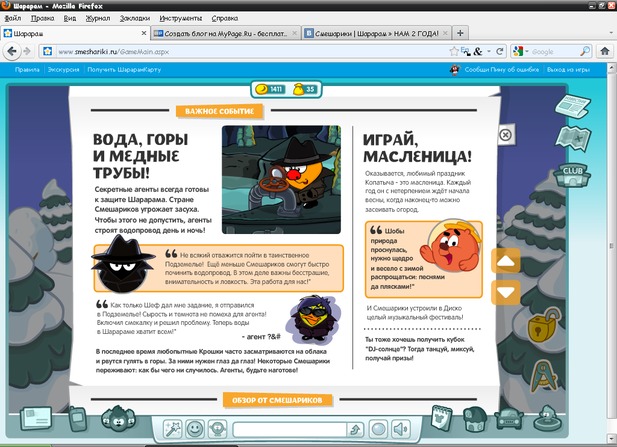
Task: Open the Журнал menu
Action: click(x=98, y=18)
